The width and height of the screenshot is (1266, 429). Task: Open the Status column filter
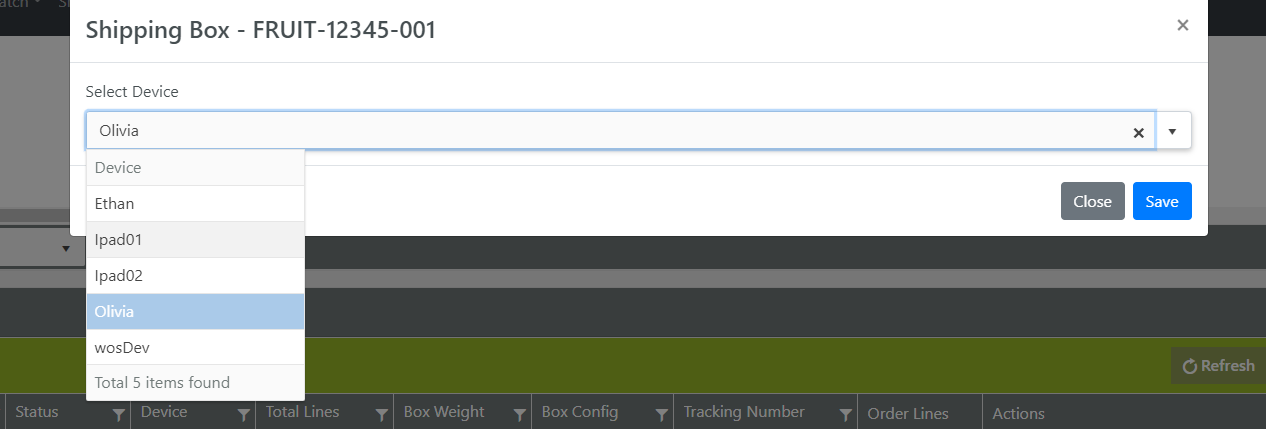coord(118,414)
